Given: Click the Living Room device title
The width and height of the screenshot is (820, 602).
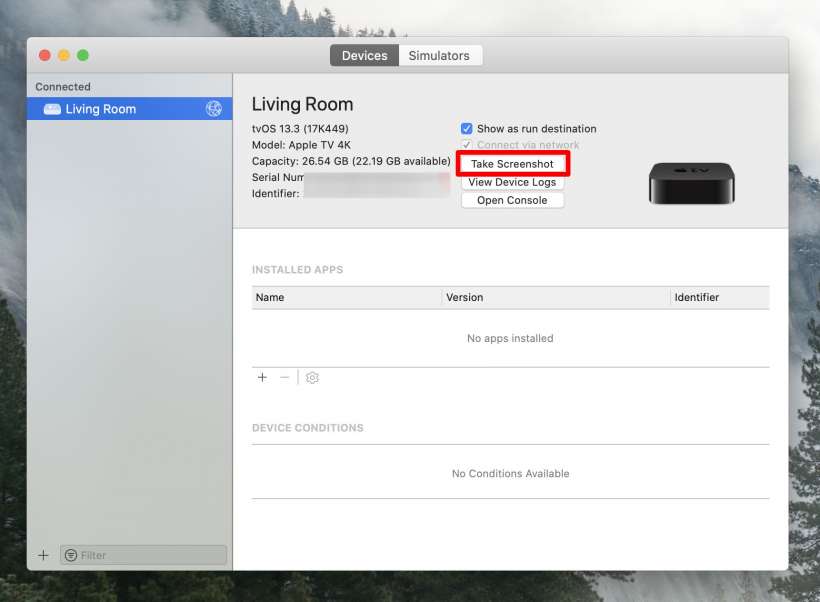Looking at the screenshot, I should [302, 104].
